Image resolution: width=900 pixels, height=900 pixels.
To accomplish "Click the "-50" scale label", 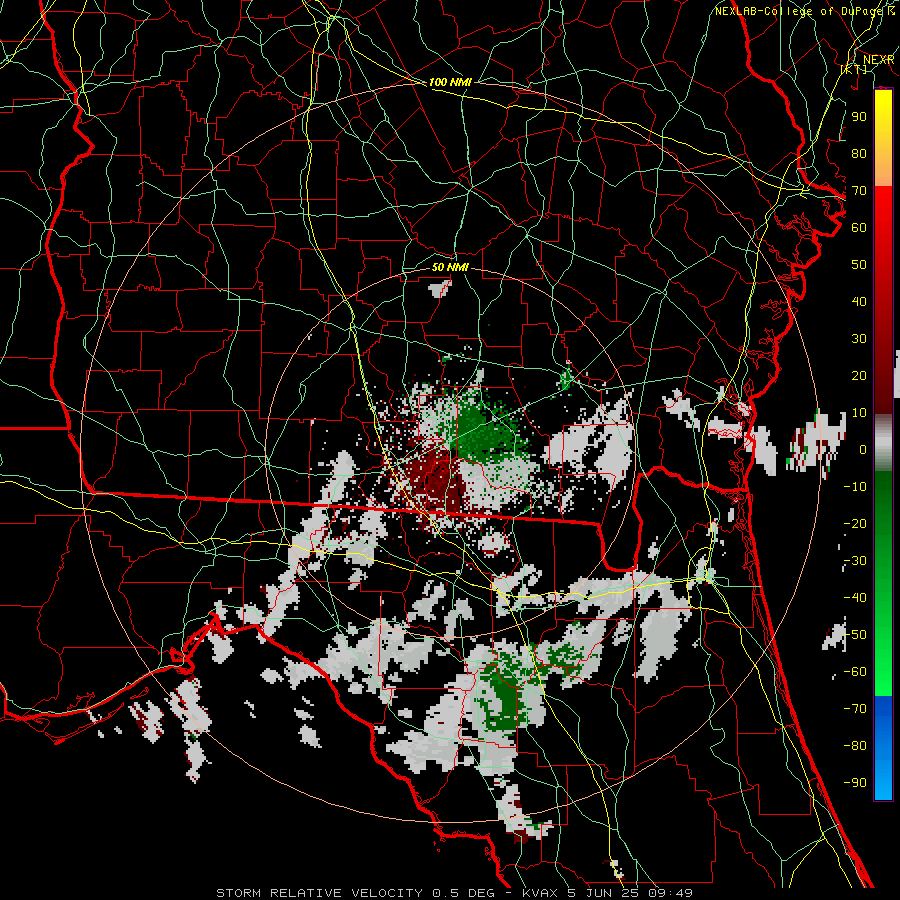I will pos(855,635).
